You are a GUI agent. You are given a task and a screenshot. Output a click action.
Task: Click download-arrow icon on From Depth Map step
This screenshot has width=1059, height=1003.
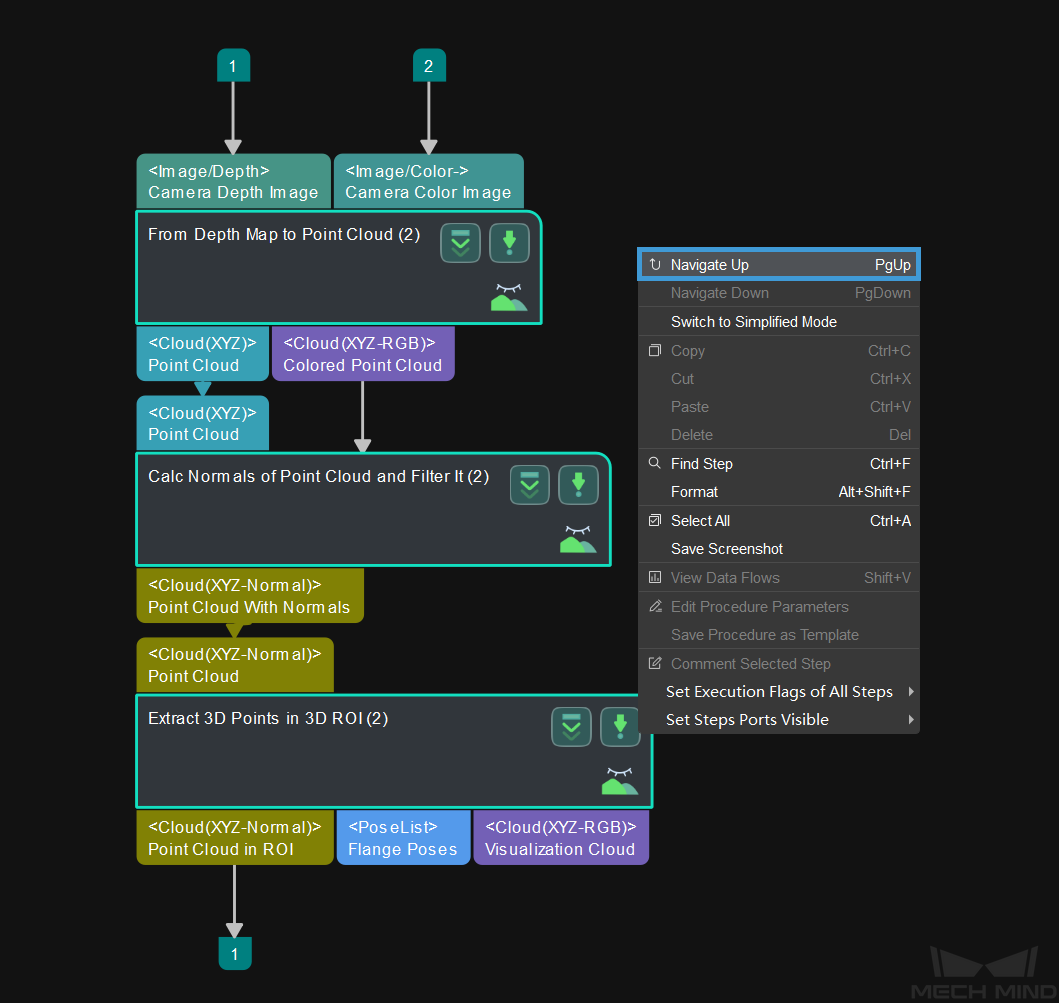509,243
